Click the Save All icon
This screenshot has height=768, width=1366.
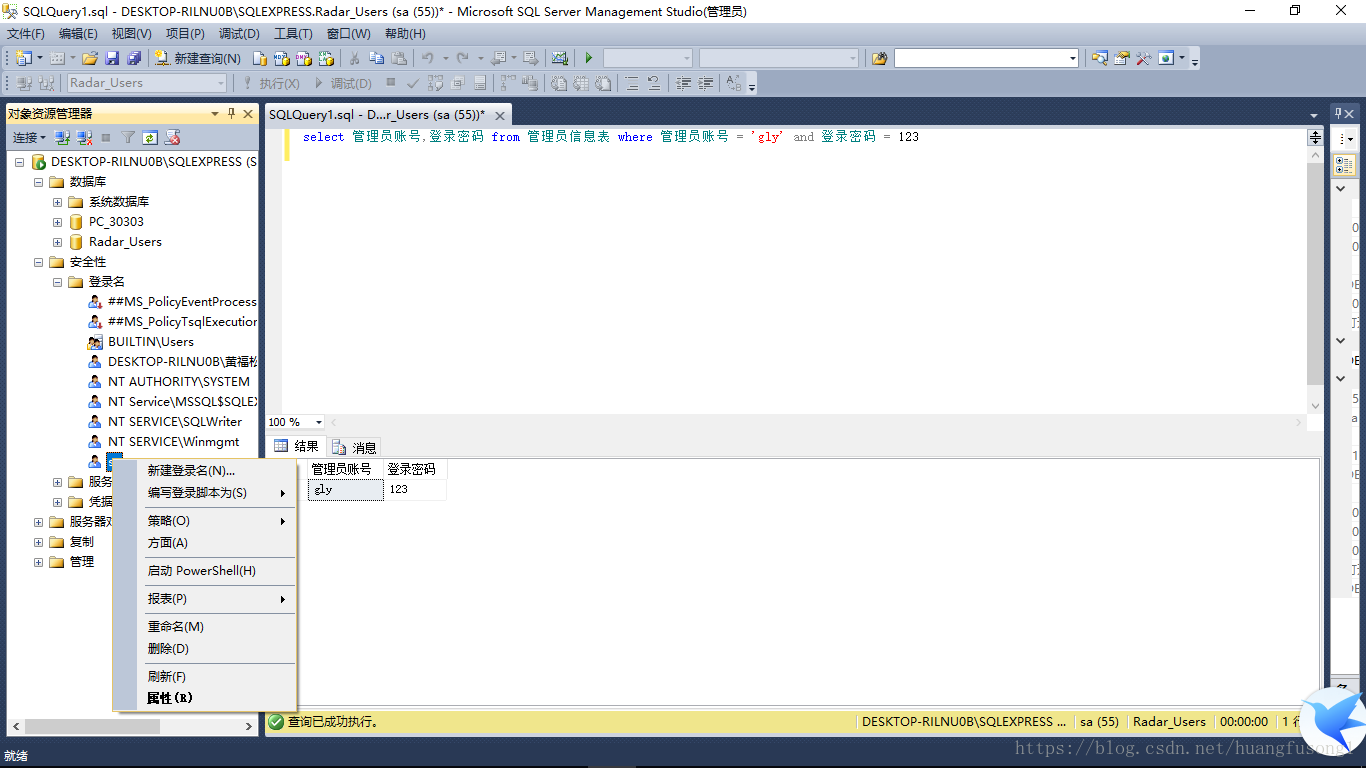click(133, 58)
